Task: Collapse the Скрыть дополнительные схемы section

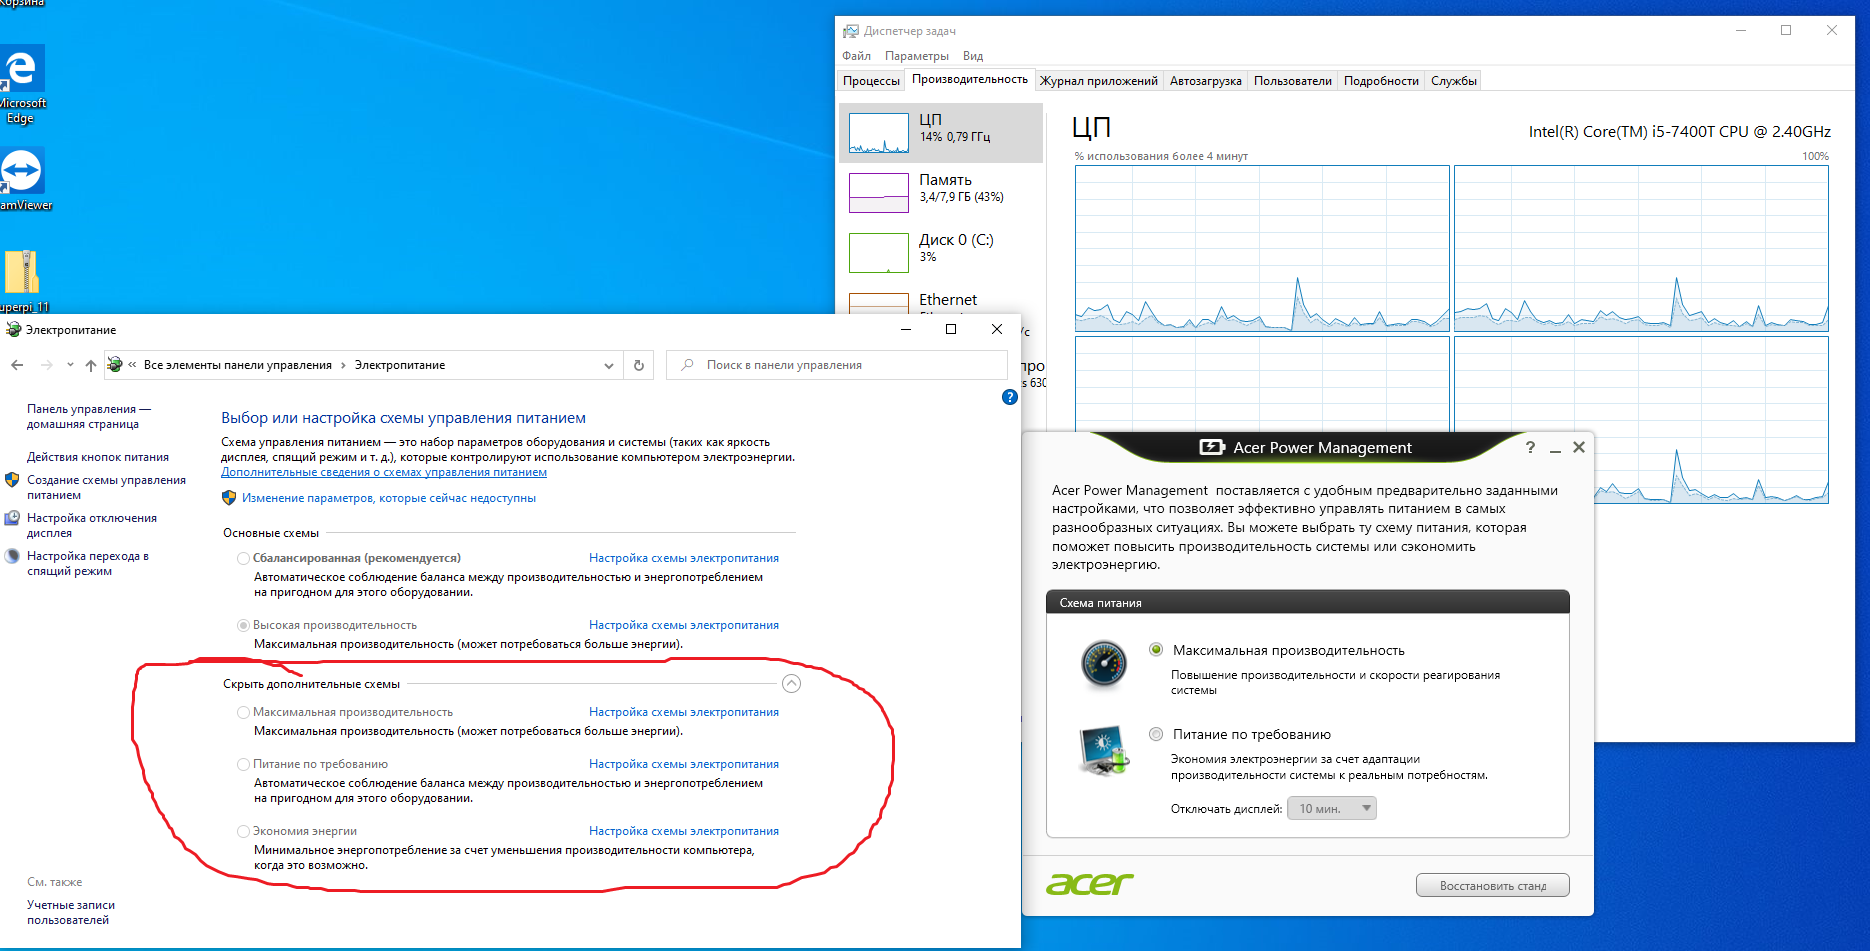Action: click(791, 684)
